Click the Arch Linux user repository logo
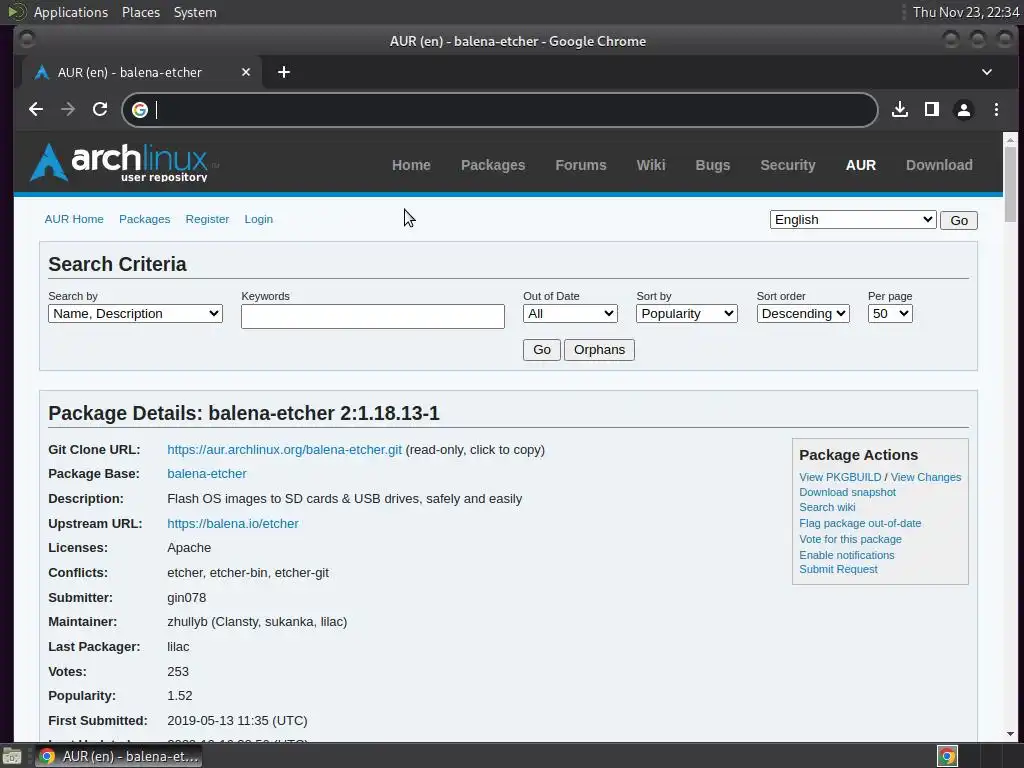The width and height of the screenshot is (1024, 768). tap(119, 163)
